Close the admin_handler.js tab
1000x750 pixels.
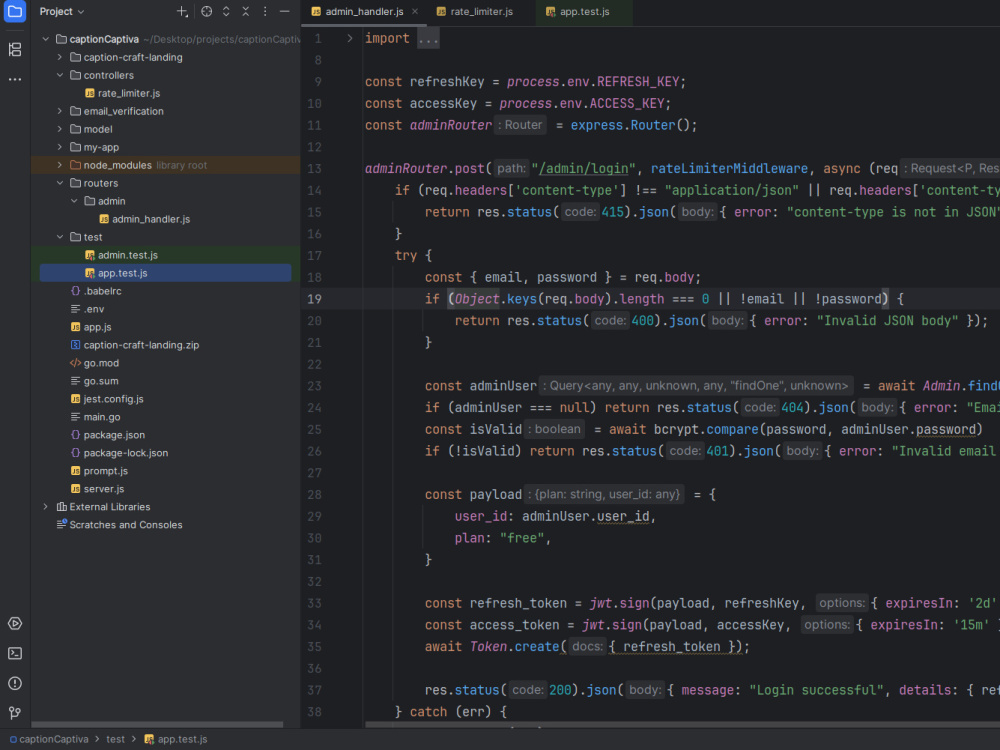click(x=415, y=11)
